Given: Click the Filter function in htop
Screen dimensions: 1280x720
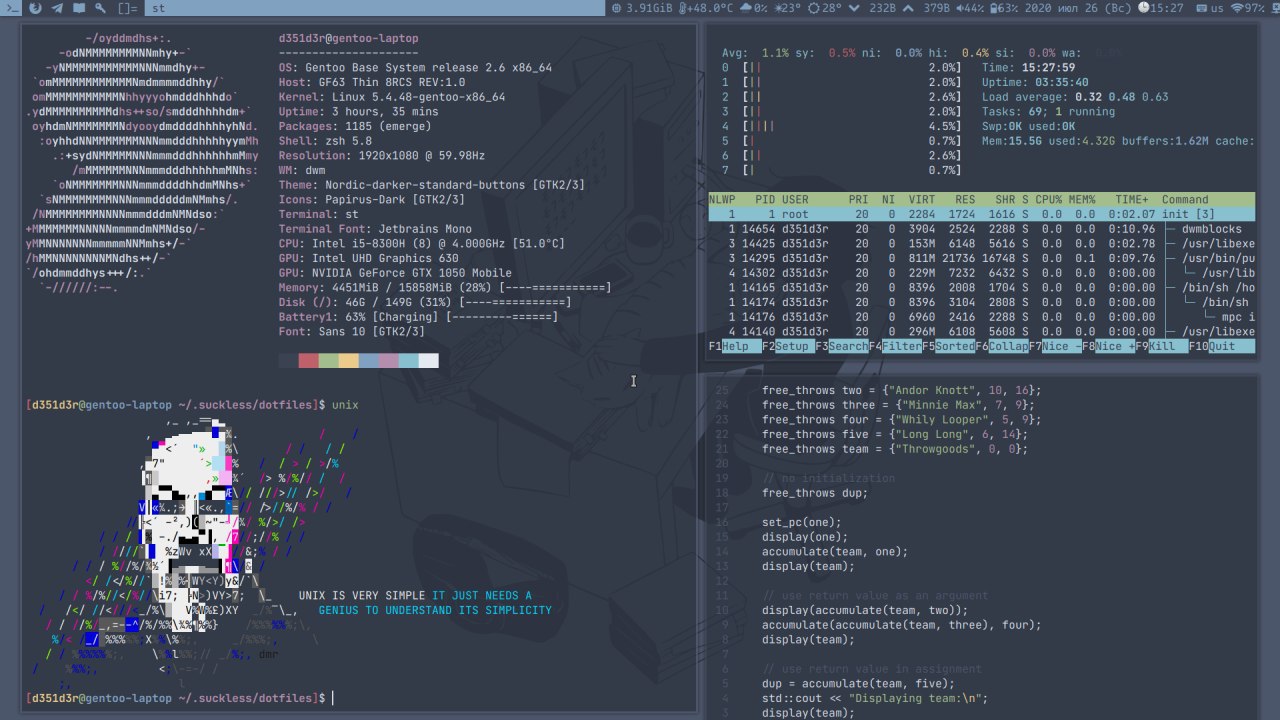Looking at the screenshot, I should tap(901, 346).
